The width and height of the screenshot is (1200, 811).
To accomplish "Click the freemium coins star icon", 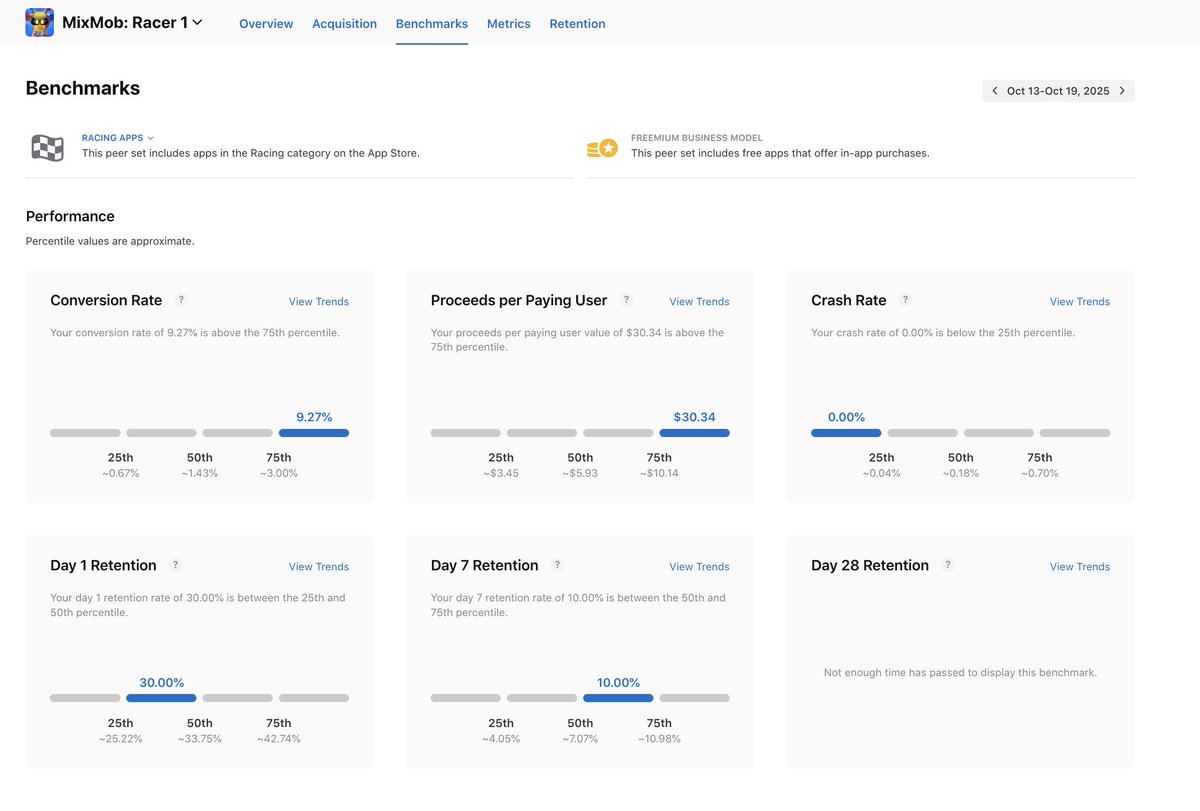I will [x=602, y=148].
